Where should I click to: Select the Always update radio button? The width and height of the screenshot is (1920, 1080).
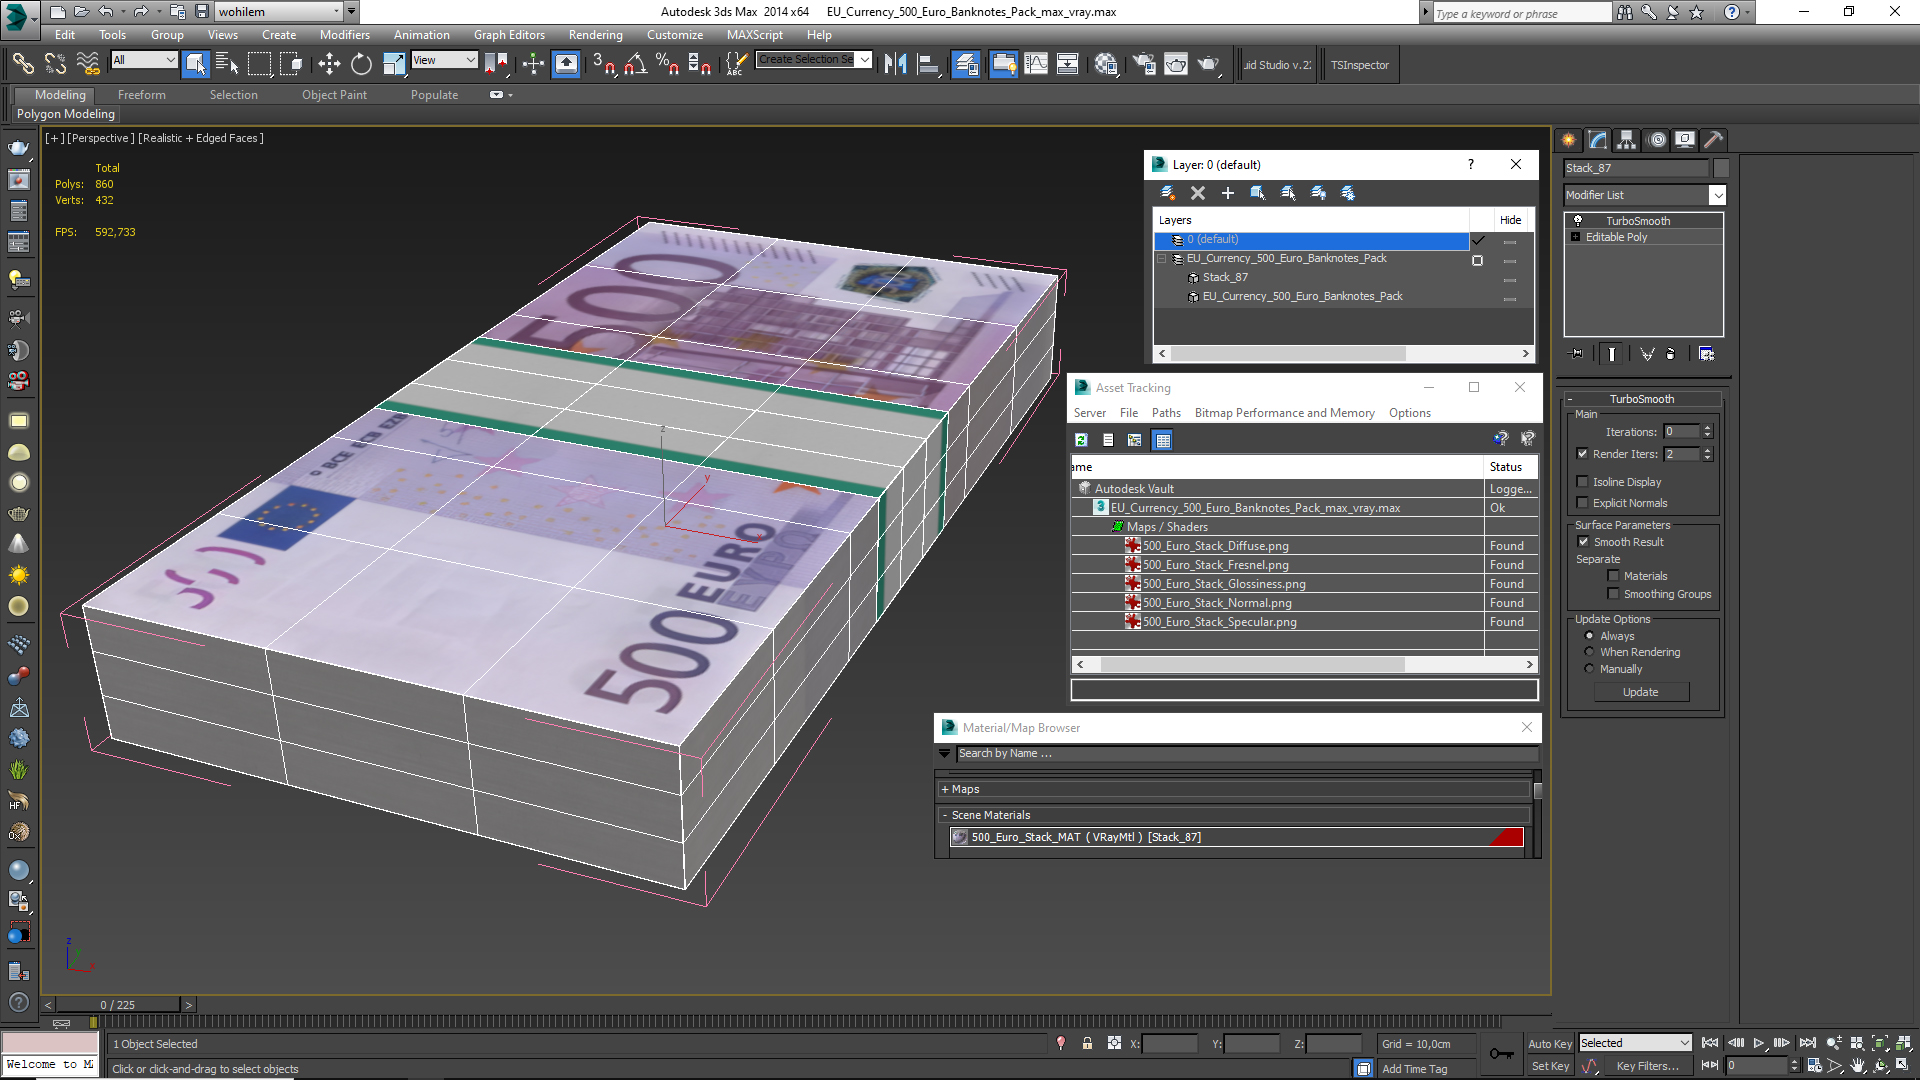point(1589,636)
